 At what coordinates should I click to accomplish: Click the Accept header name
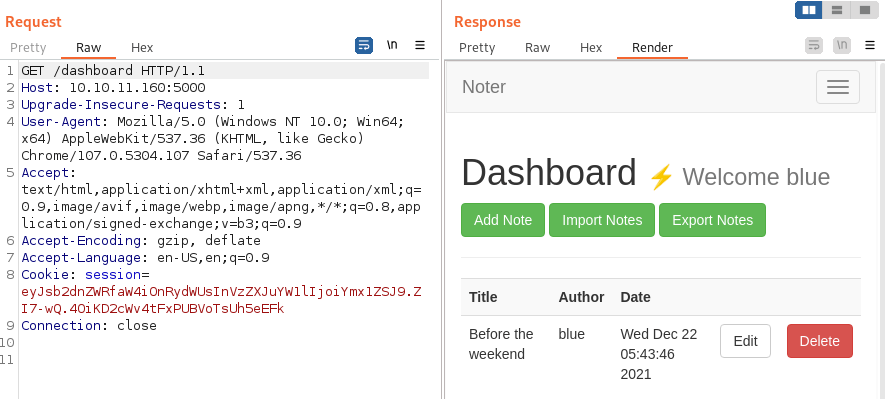(45, 173)
